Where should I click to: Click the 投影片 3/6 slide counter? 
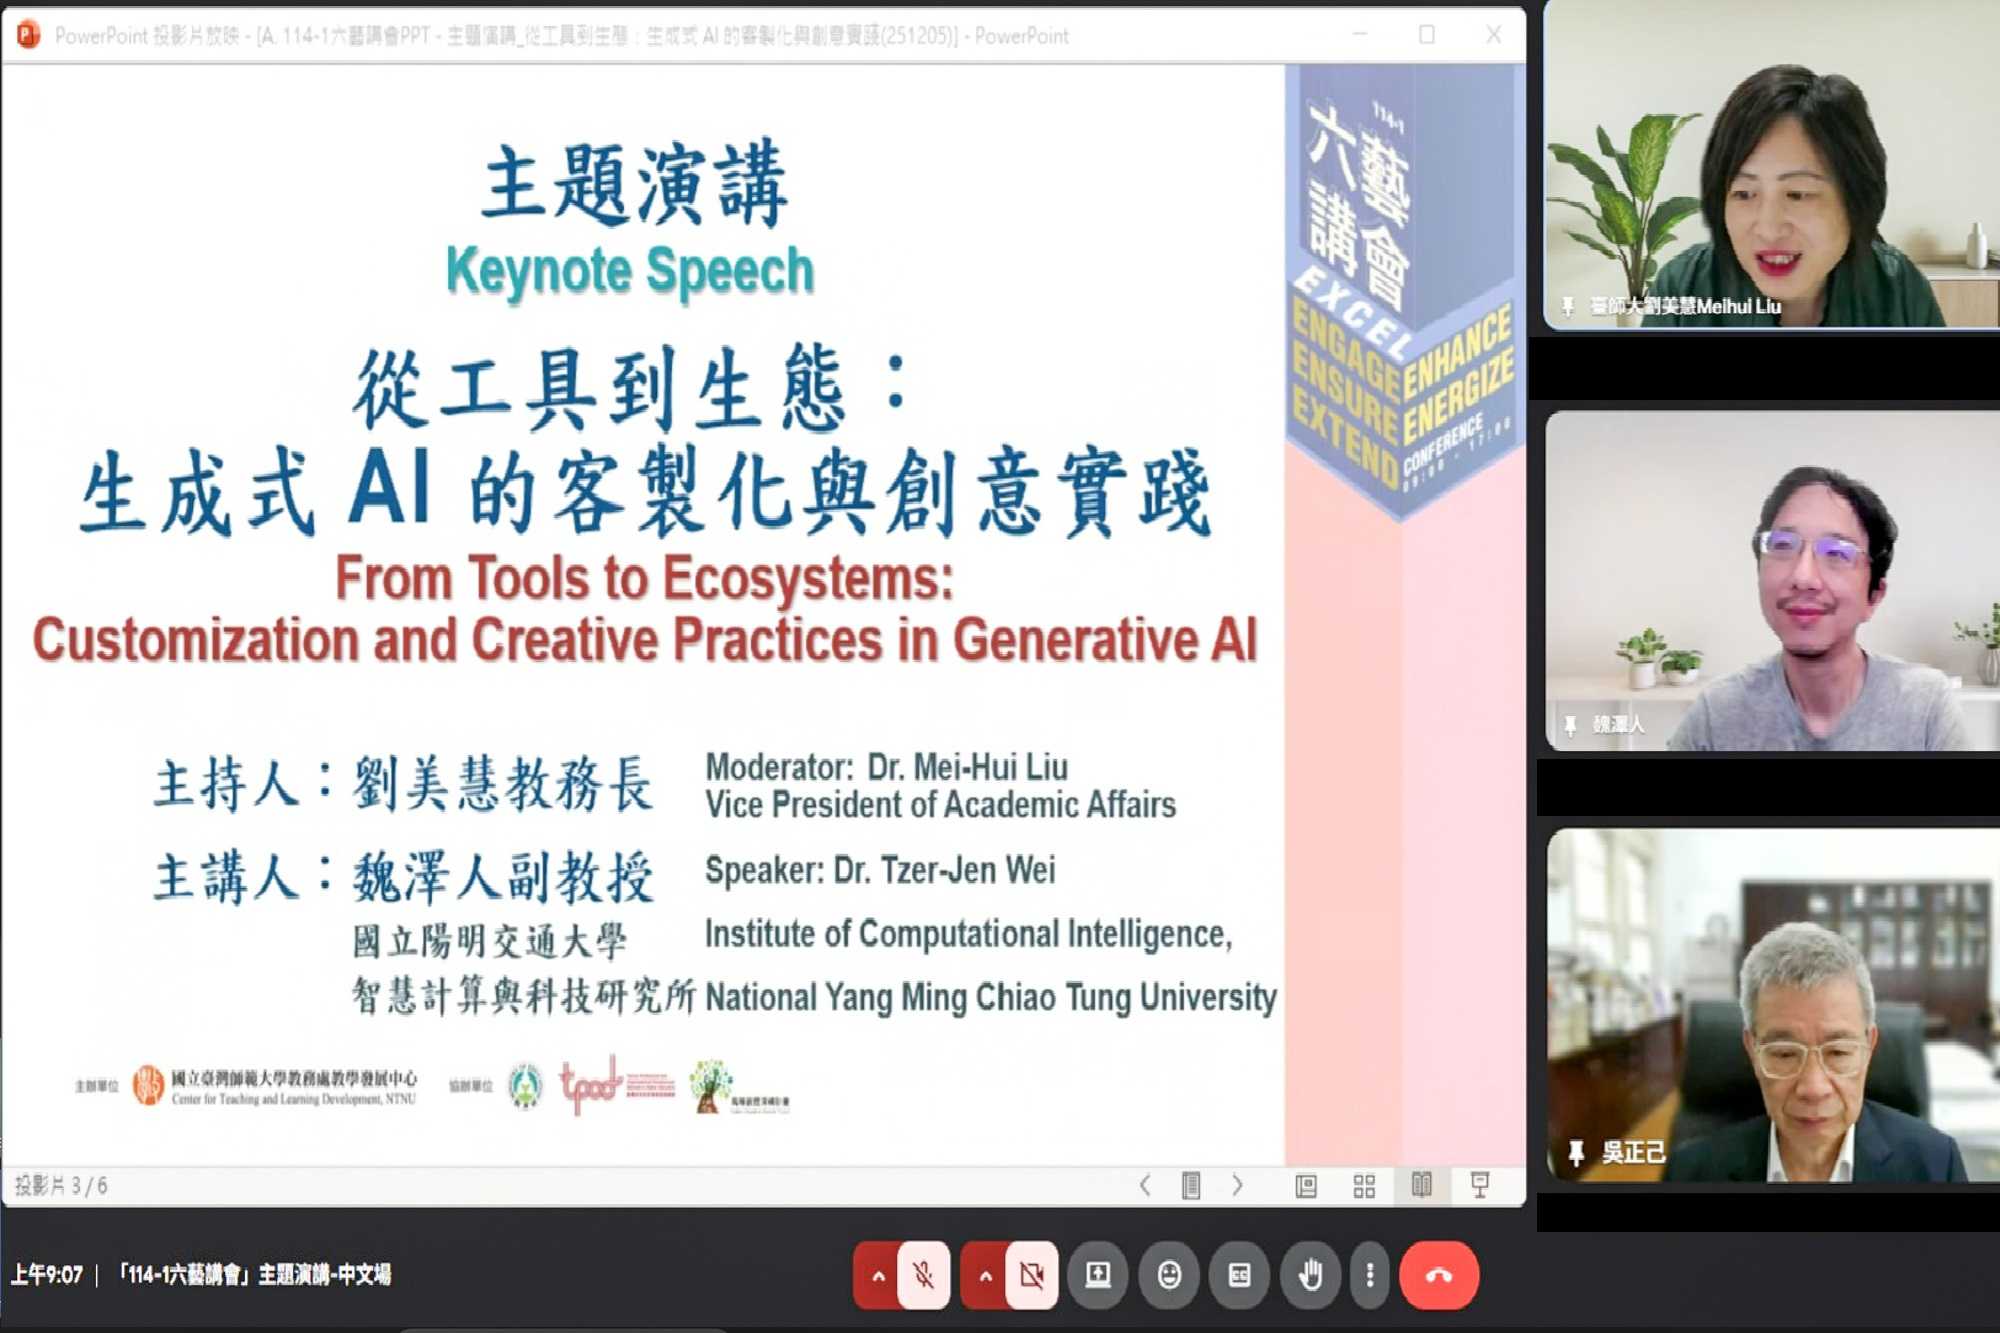[x=61, y=1186]
